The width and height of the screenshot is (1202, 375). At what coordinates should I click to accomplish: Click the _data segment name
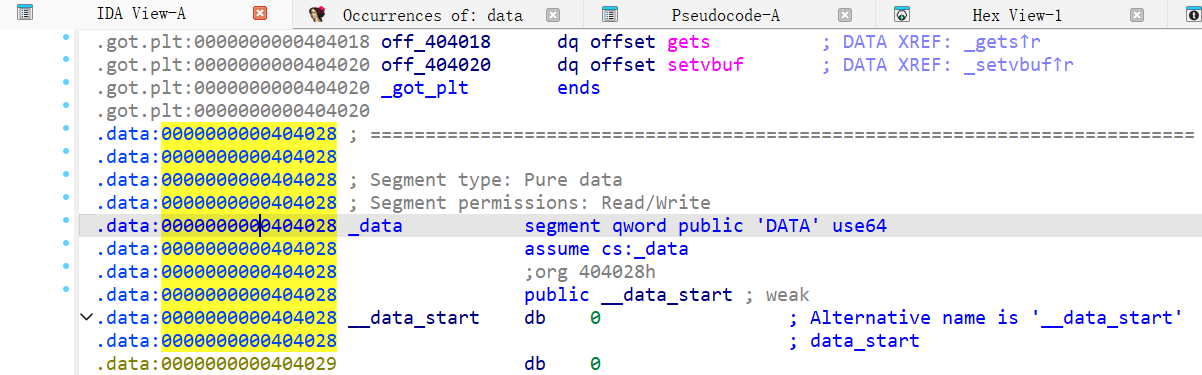375,226
